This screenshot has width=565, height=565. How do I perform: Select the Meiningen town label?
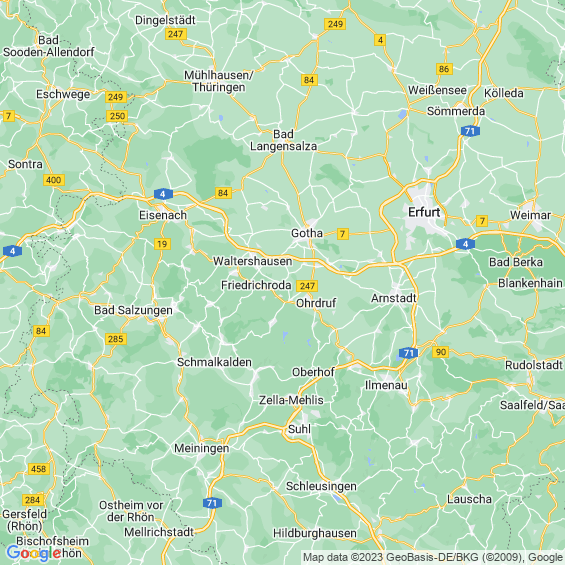[x=202, y=448]
